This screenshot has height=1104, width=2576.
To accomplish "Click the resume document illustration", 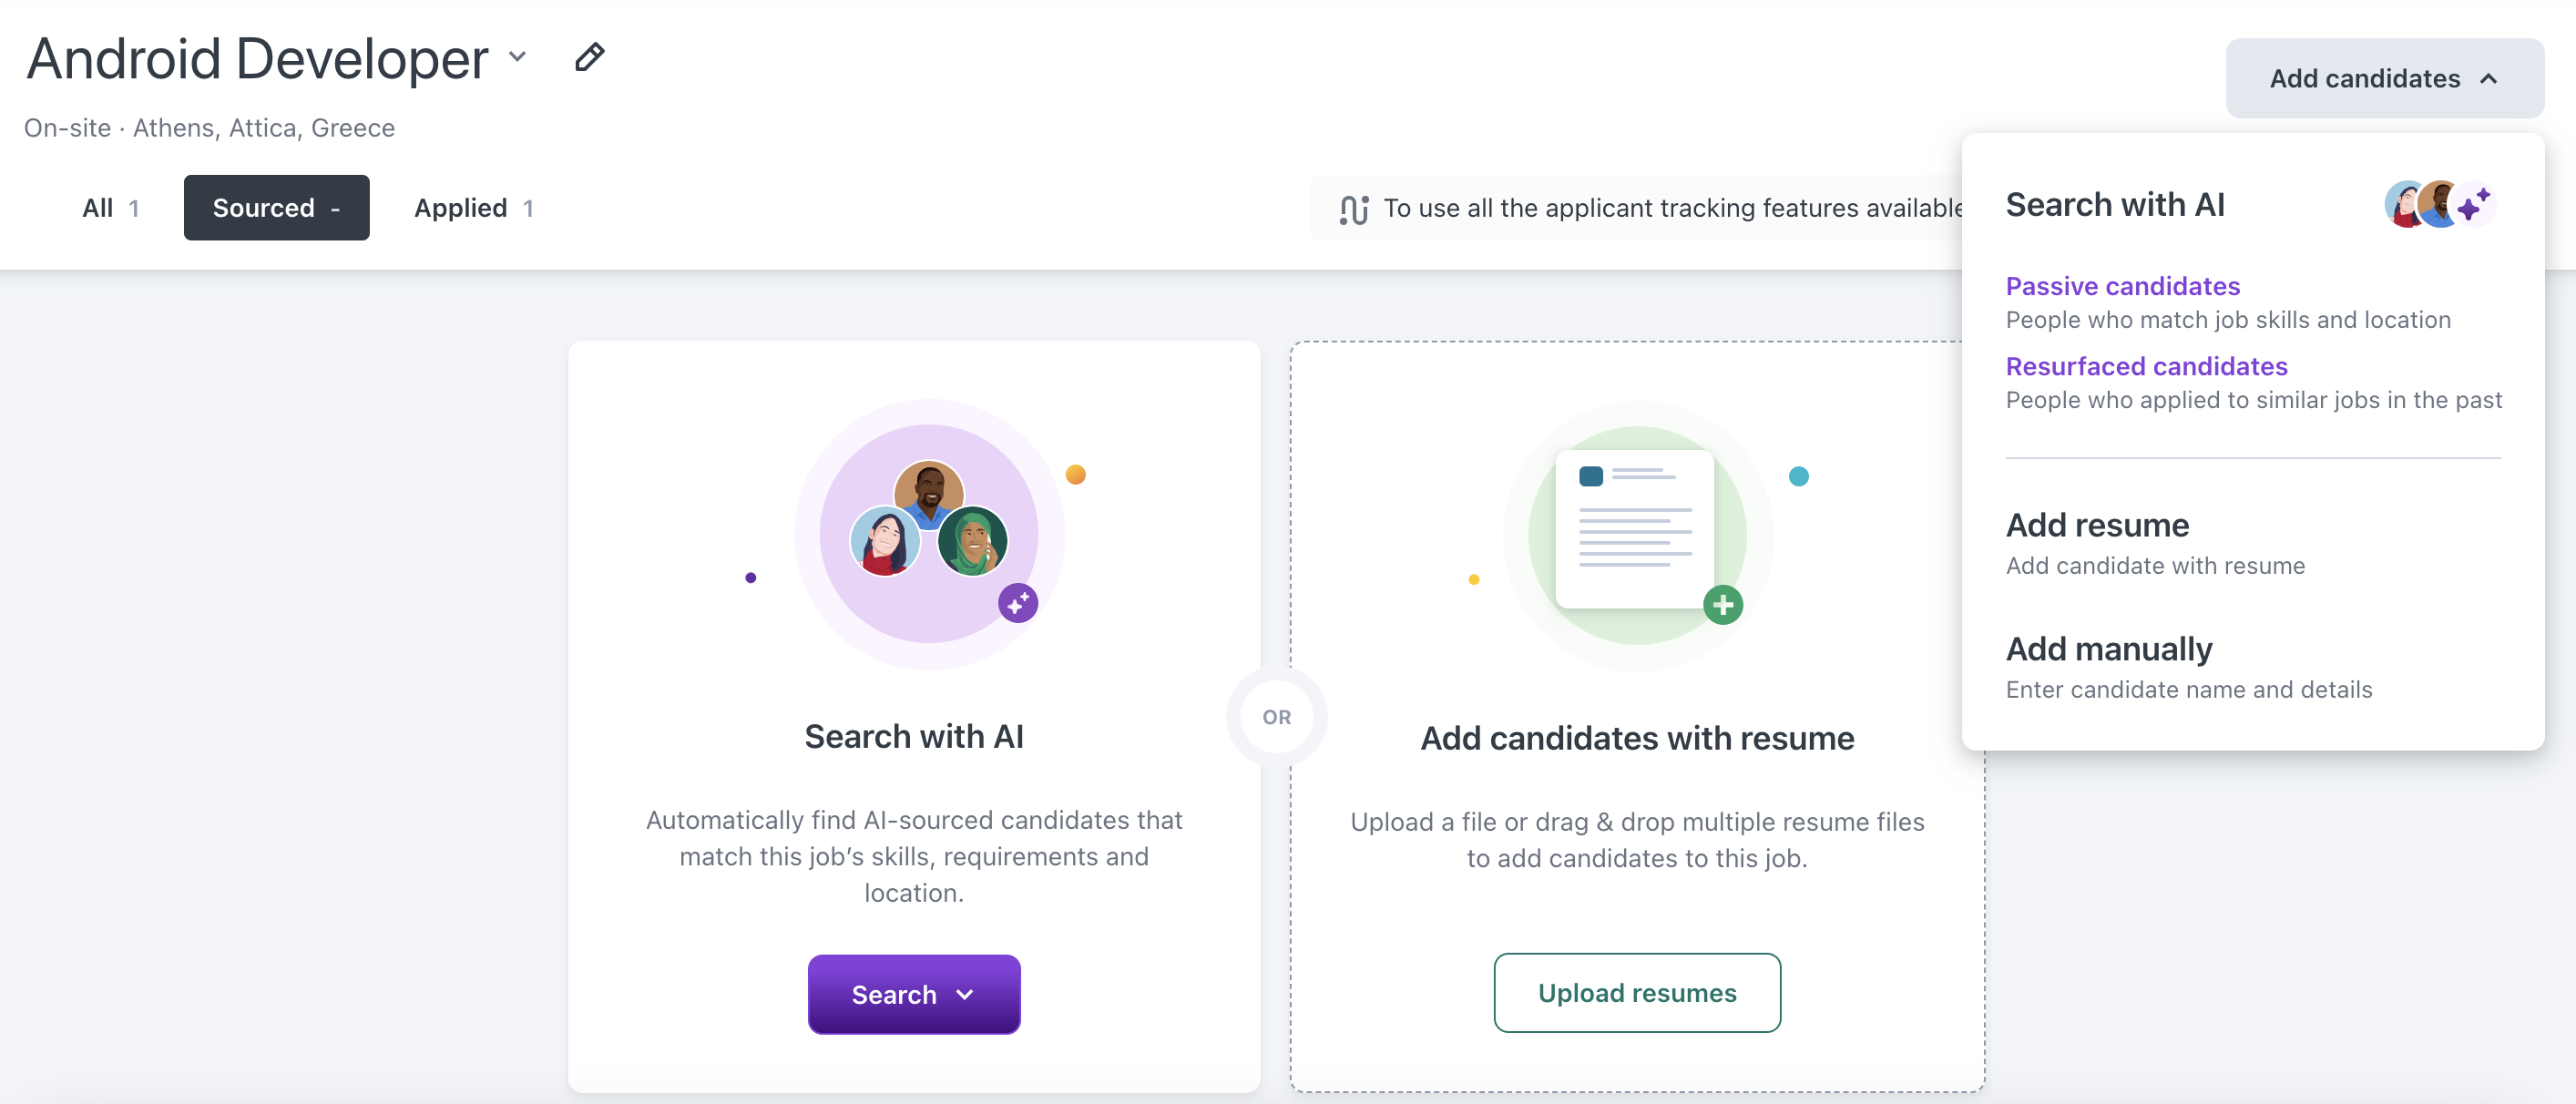I will click(x=1634, y=528).
